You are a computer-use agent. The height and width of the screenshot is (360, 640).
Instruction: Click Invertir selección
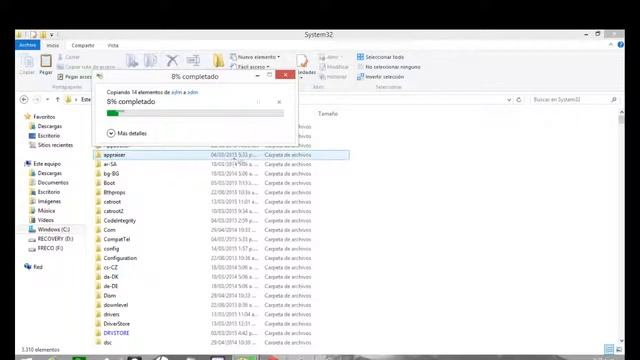coord(380,77)
